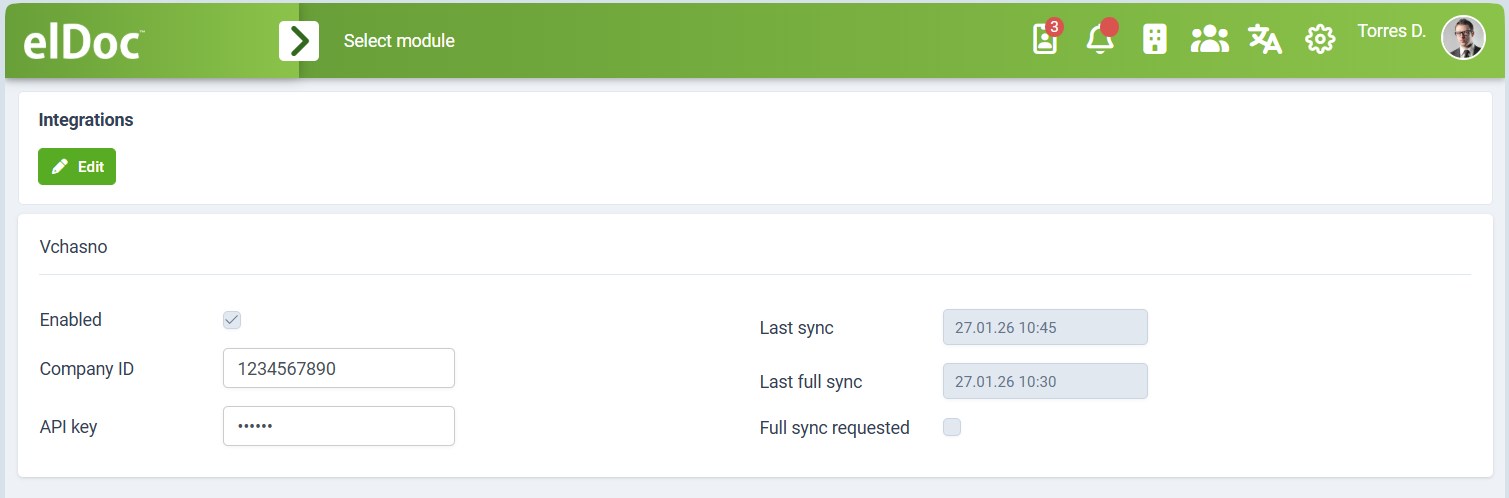Click the Company ID input field
Screen dimensions: 1509x498
pos(338,368)
